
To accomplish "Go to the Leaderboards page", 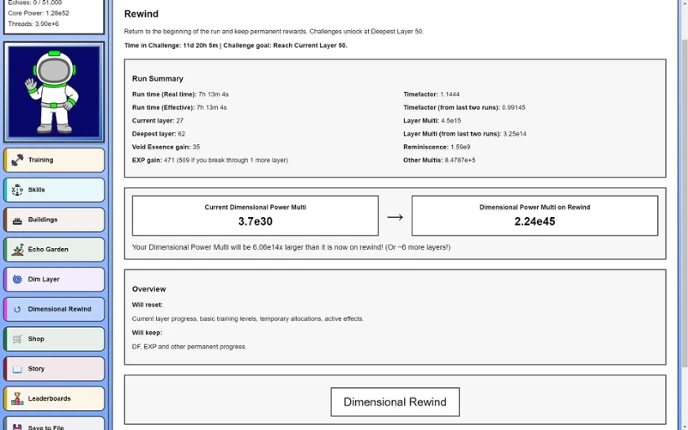I will pyautogui.click(x=54, y=398).
